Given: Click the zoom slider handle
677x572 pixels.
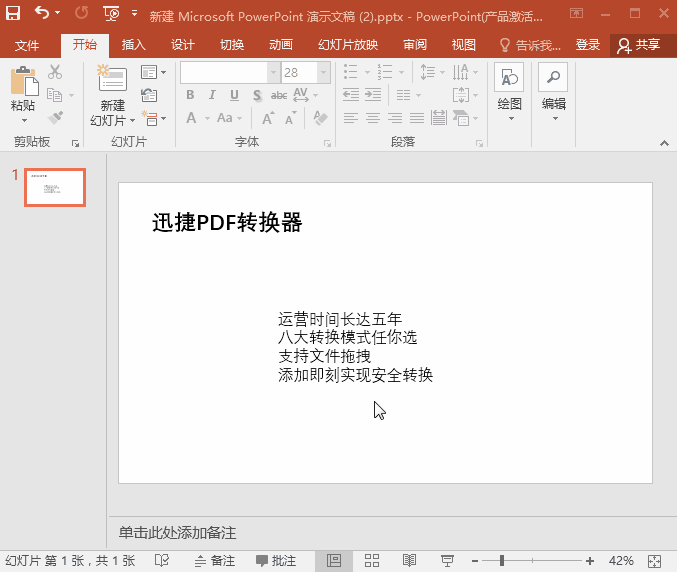Looking at the screenshot, I should coord(501,561).
